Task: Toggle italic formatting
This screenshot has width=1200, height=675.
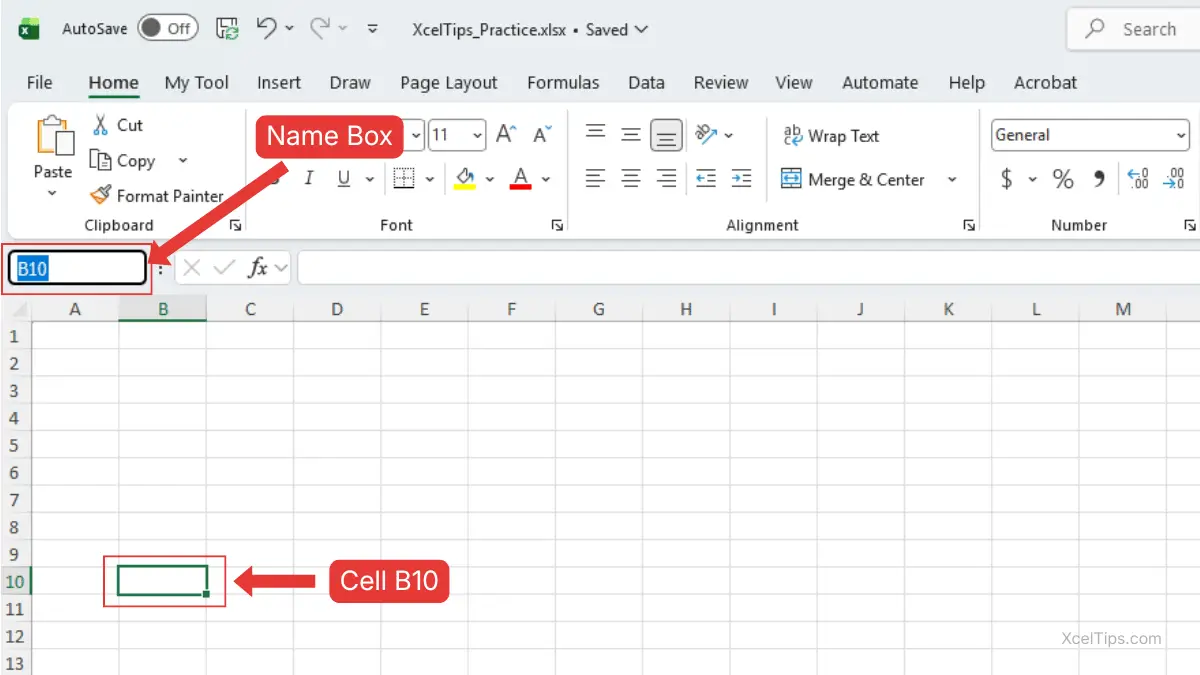Action: click(309, 179)
